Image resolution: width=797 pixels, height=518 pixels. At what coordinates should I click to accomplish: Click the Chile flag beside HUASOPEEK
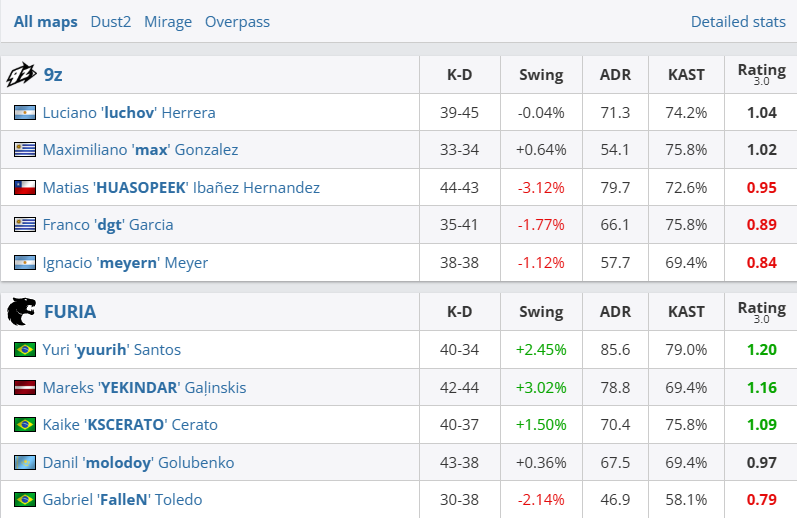coord(25,188)
